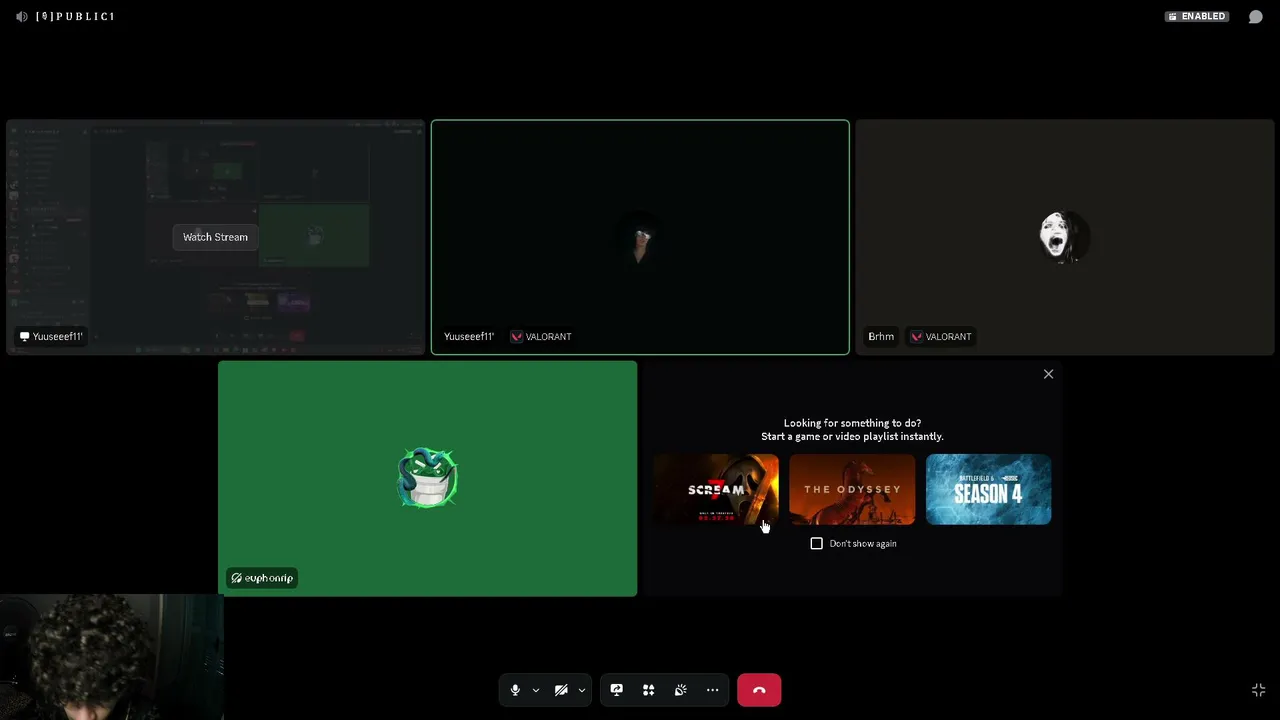
Task: Click the muted icon on euphonrip tag
Action: click(236, 578)
